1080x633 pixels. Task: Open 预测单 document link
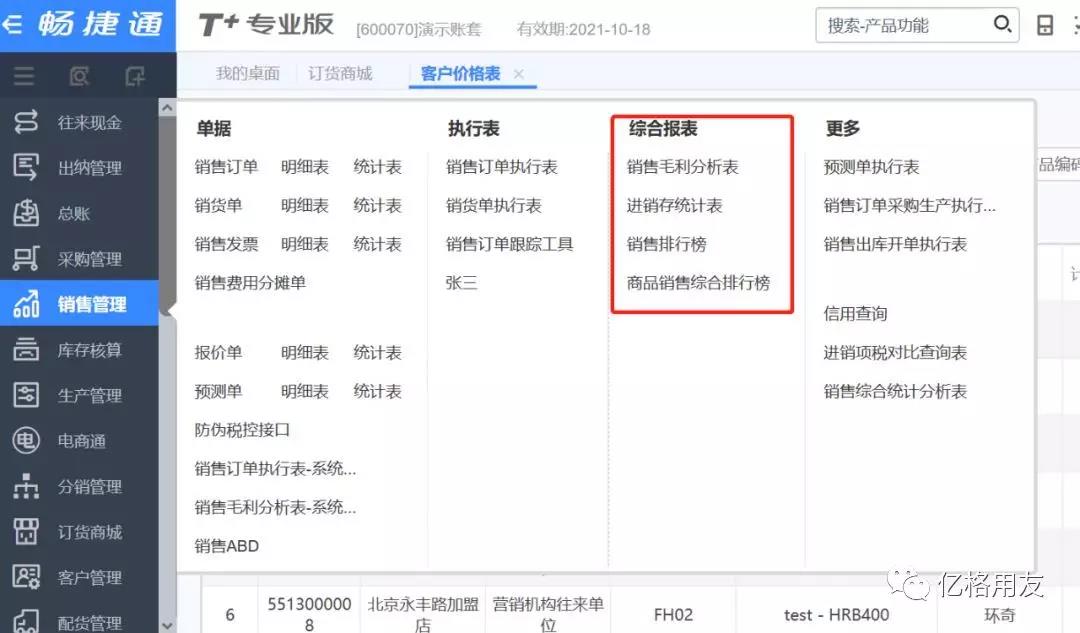point(218,391)
